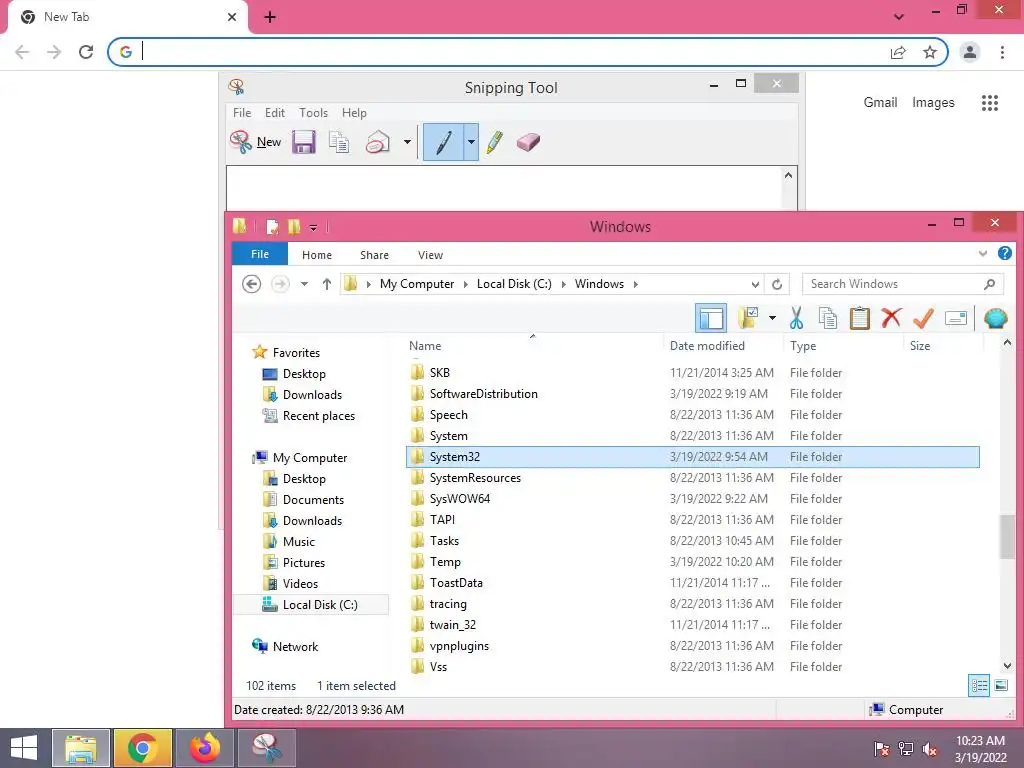This screenshot has width=1024, height=768.
Task: Click the red X Delete icon
Action: click(891, 318)
